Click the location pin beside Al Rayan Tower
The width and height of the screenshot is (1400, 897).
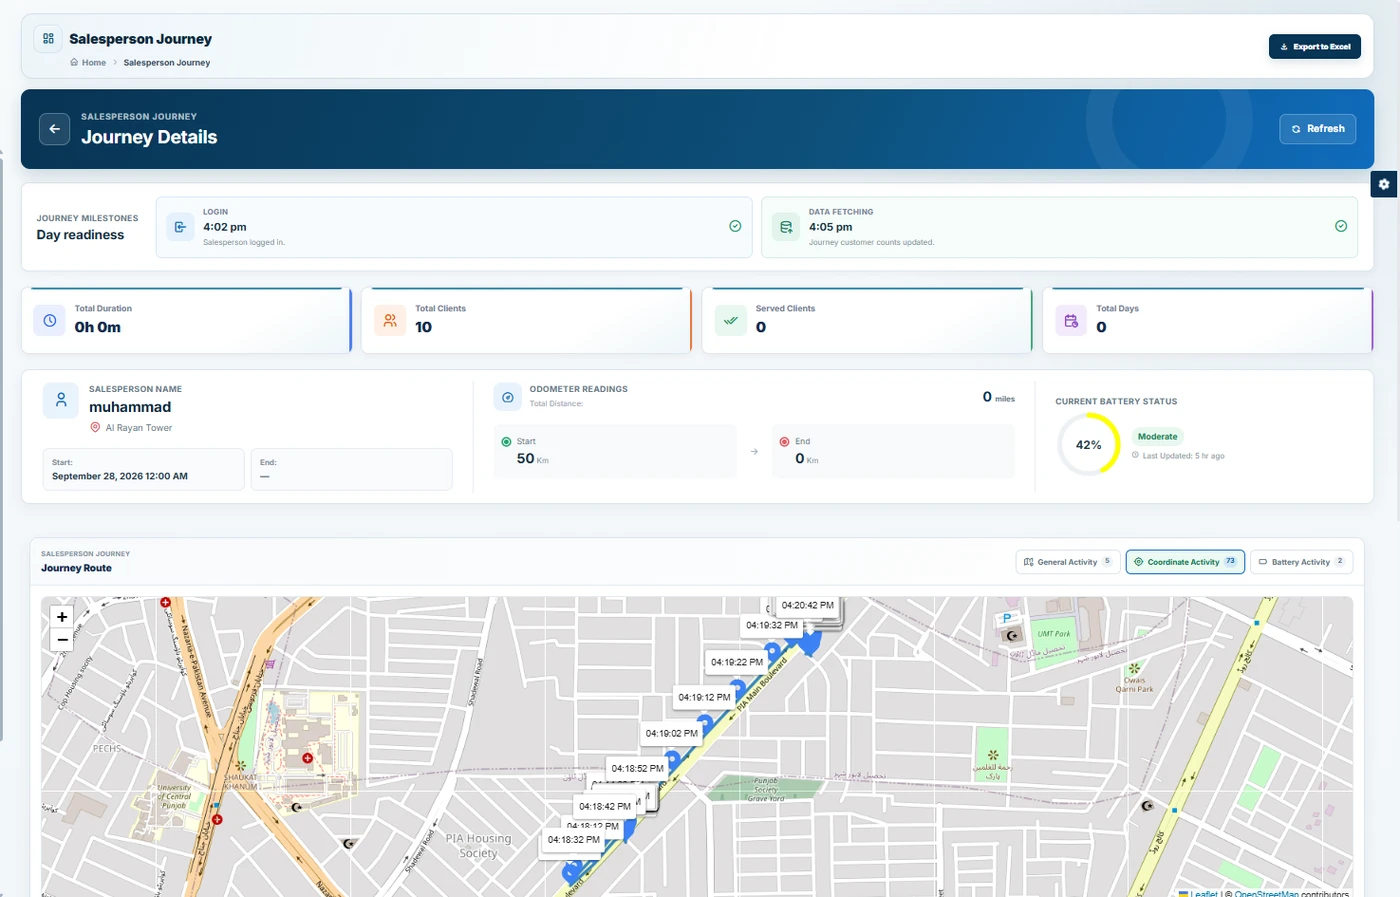point(96,427)
